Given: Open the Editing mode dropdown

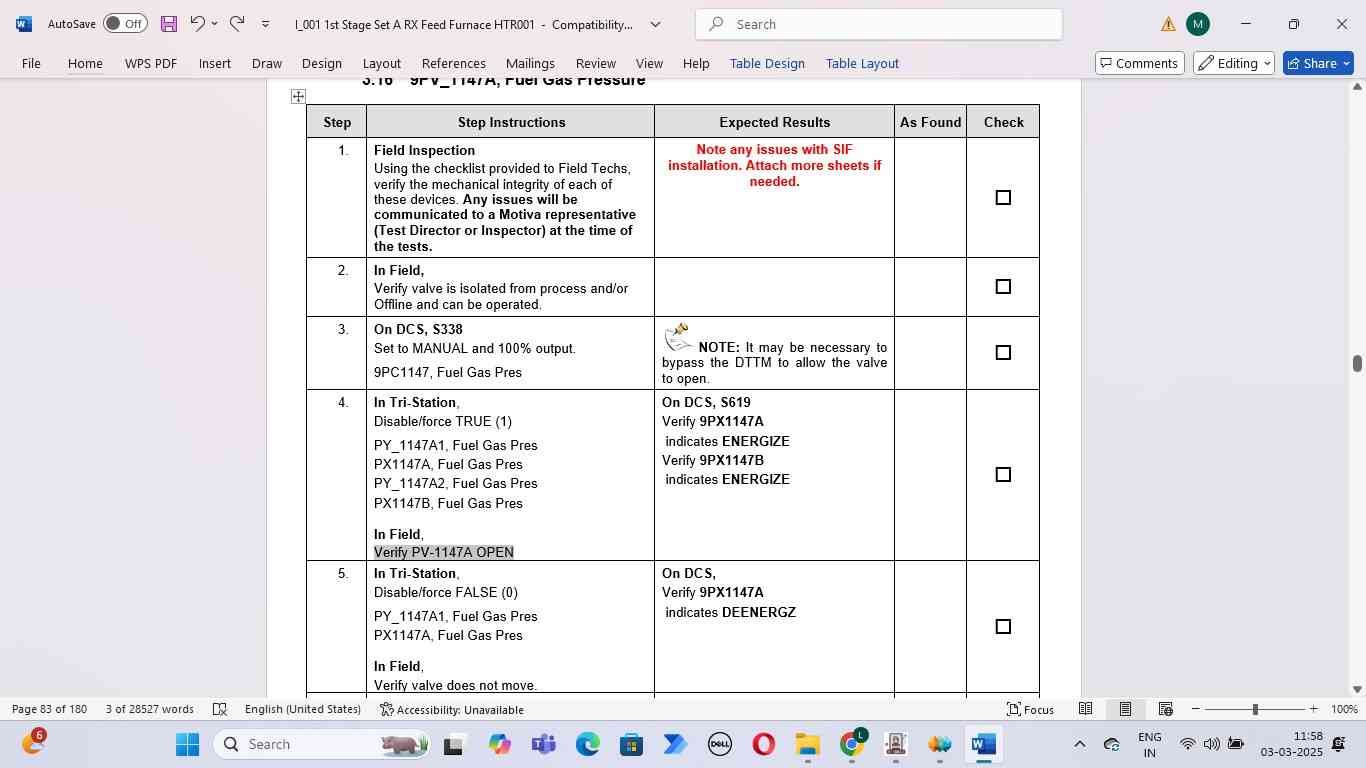Looking at the screenshot, I should (x=1234, y=63).
